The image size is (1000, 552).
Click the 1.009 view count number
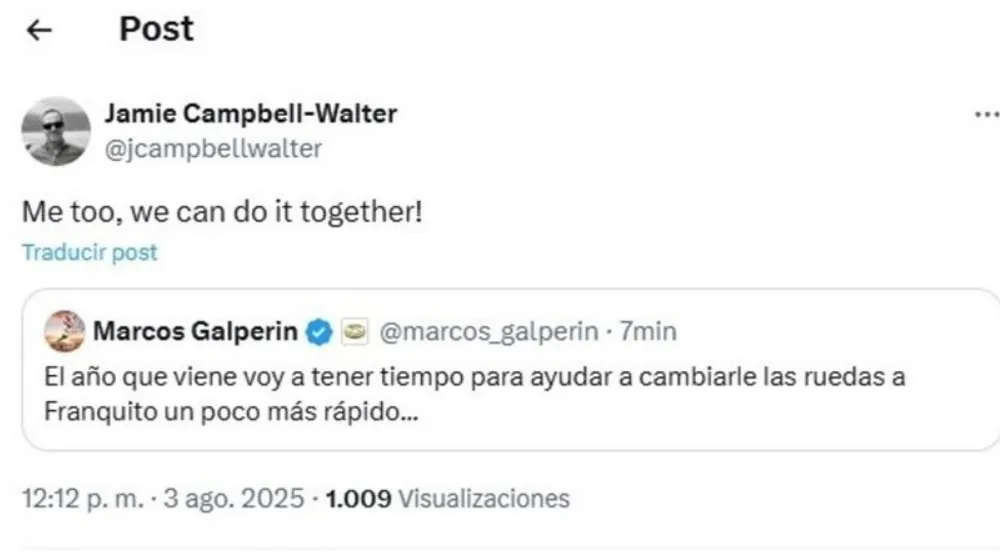tap(360, 499)
